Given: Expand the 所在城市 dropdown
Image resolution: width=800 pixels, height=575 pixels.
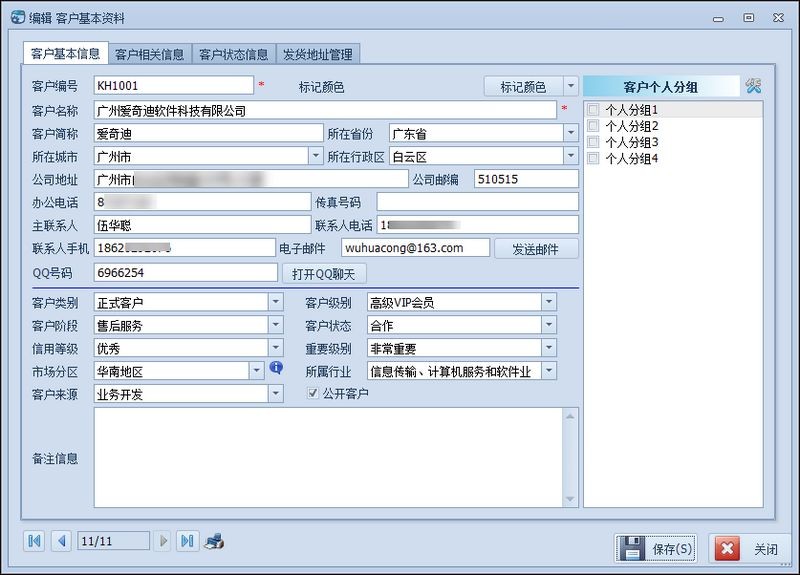Looking at the screenshot, I should coord(316,156).
